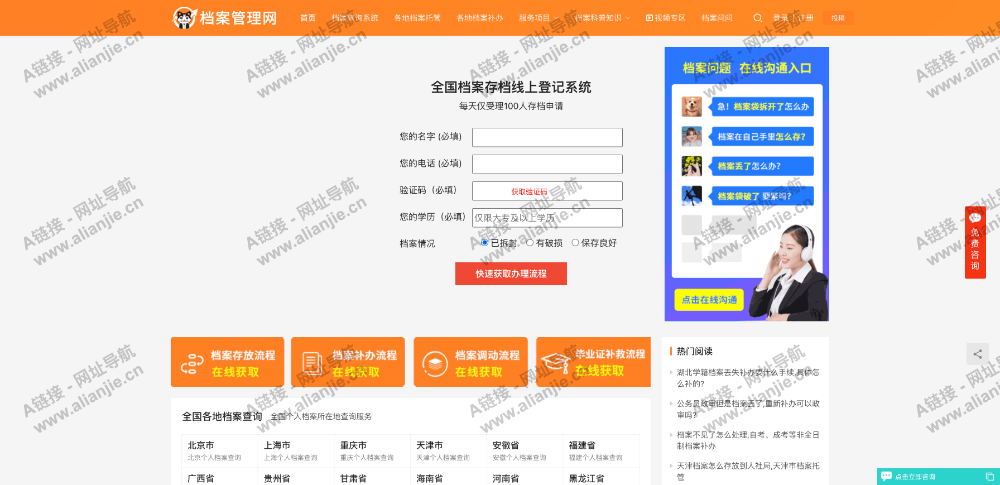This screenshot has width=1000, height=485.
Task: Click 获取验证码 in the verification field
Action: click(x=529, y=191)
